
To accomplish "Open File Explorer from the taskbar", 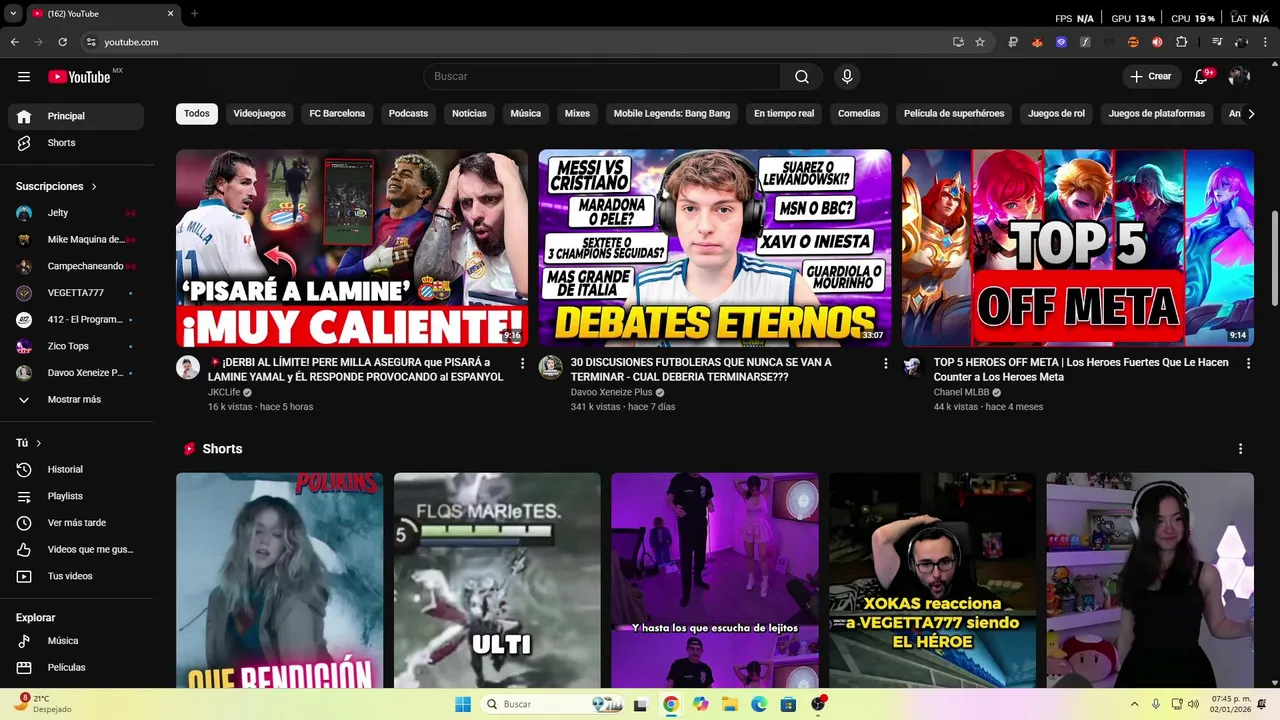I will tap(730, 704).
